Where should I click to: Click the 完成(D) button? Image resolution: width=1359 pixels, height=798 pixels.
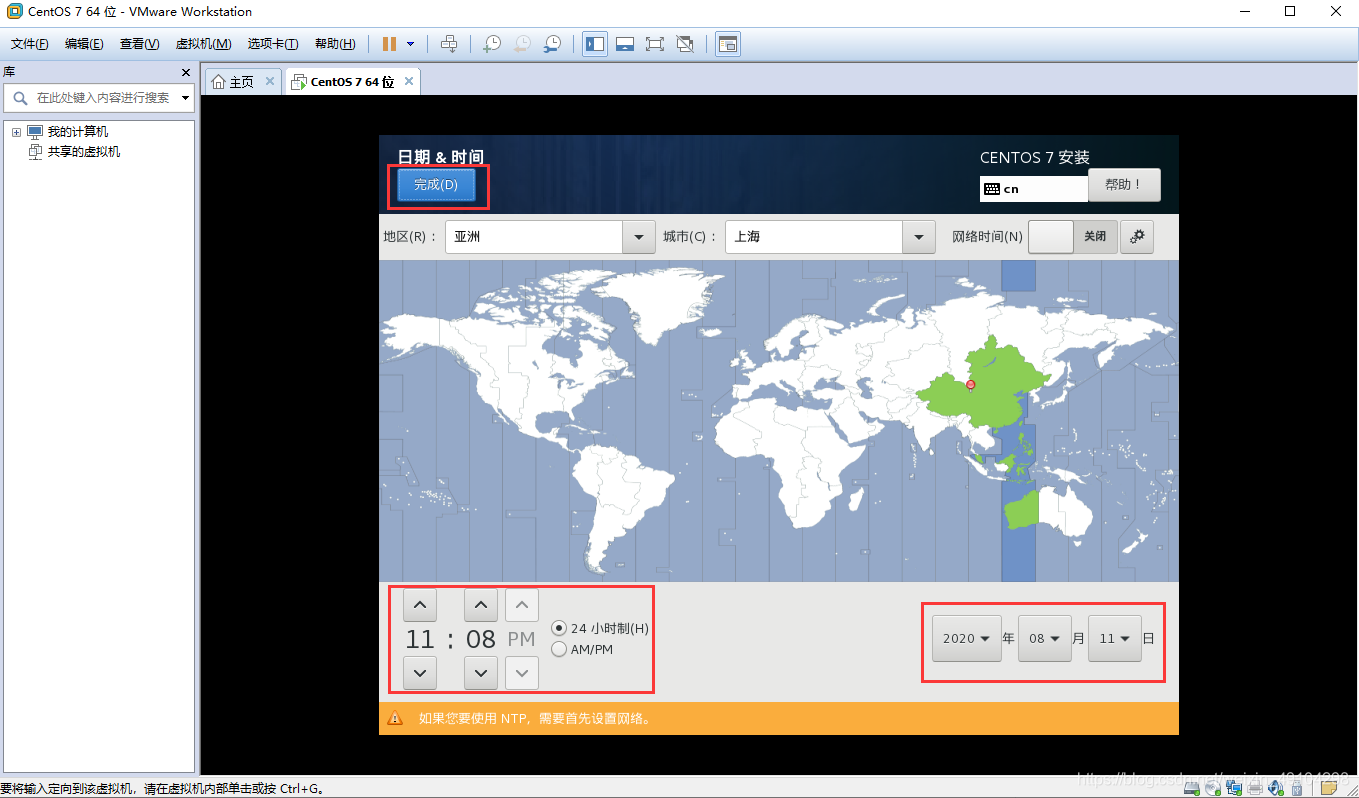[x=436, y=185]
